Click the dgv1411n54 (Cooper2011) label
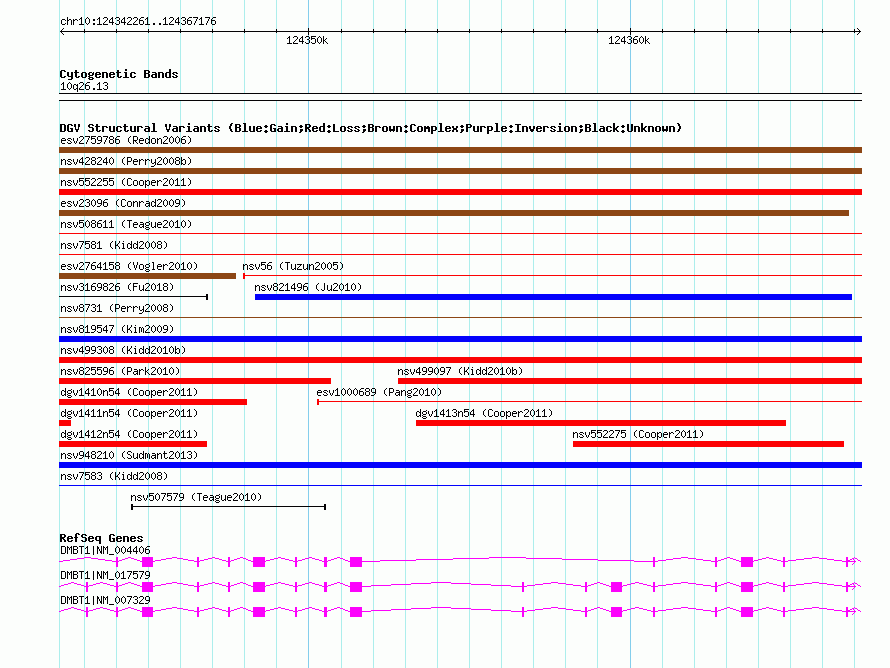Viewport: 890px width, 668px height. (x=129, y=413)
